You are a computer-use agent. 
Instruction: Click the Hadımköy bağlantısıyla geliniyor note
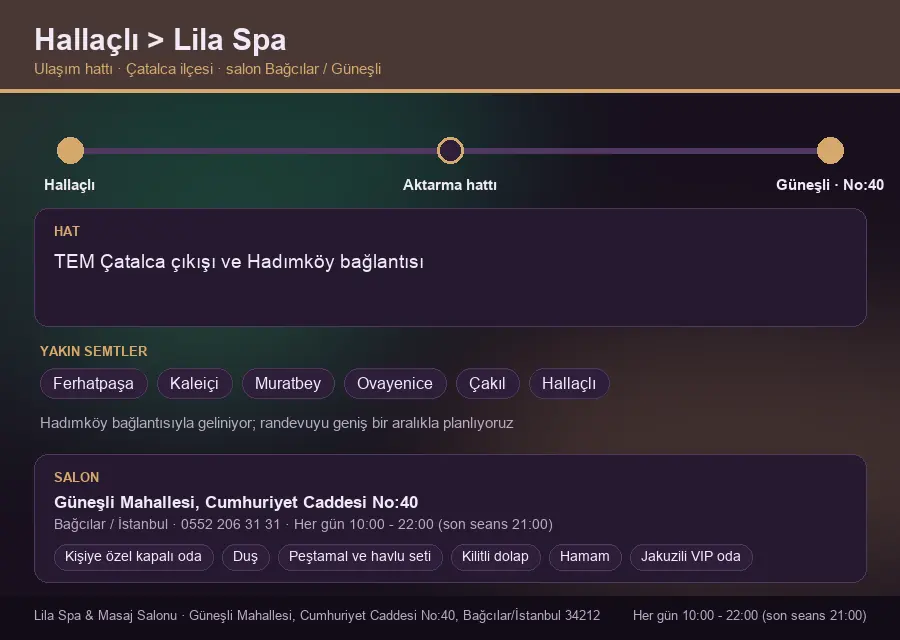click(277, 423)
